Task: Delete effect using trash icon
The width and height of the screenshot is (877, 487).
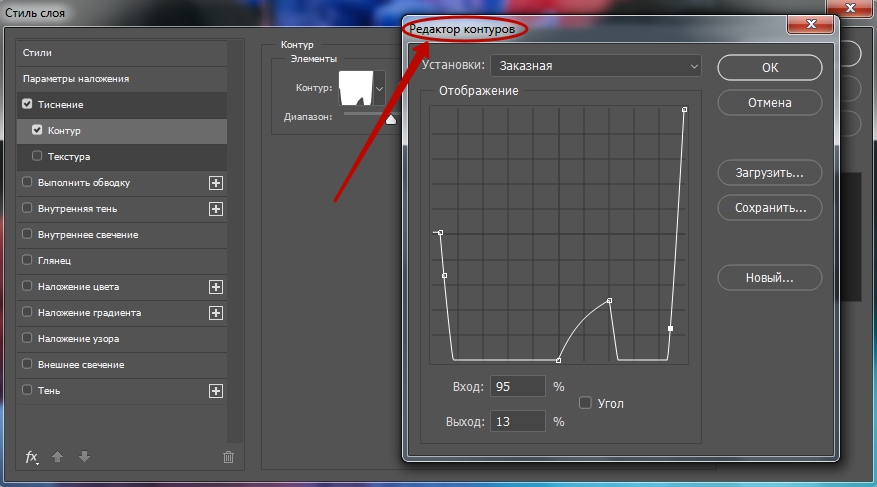Action: point(228,457)
